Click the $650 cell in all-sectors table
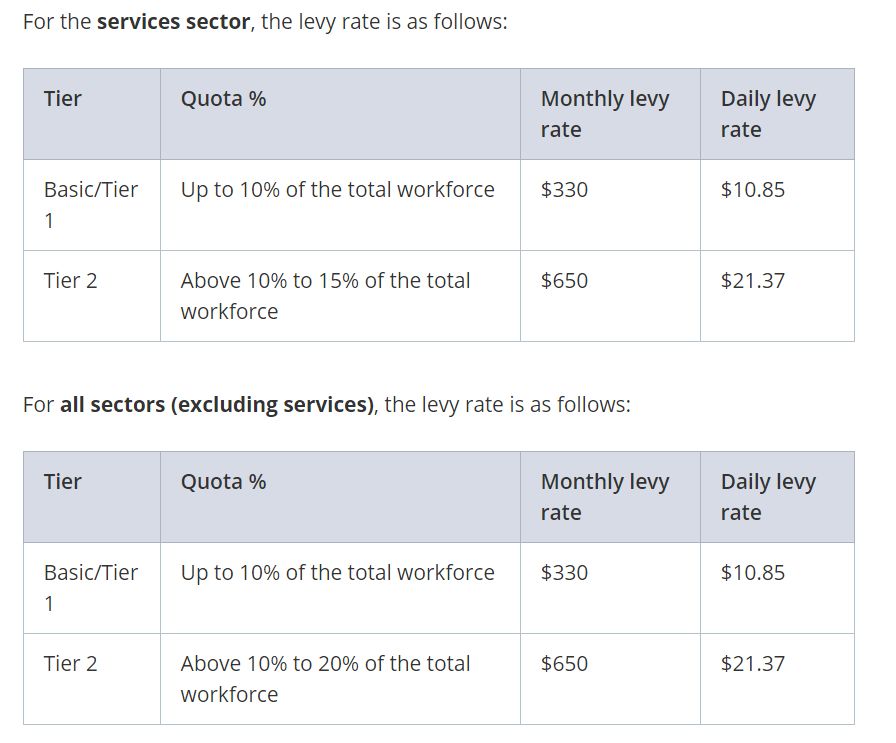The width and height of the screenshot is (896, 743). [x=564, y=664]
